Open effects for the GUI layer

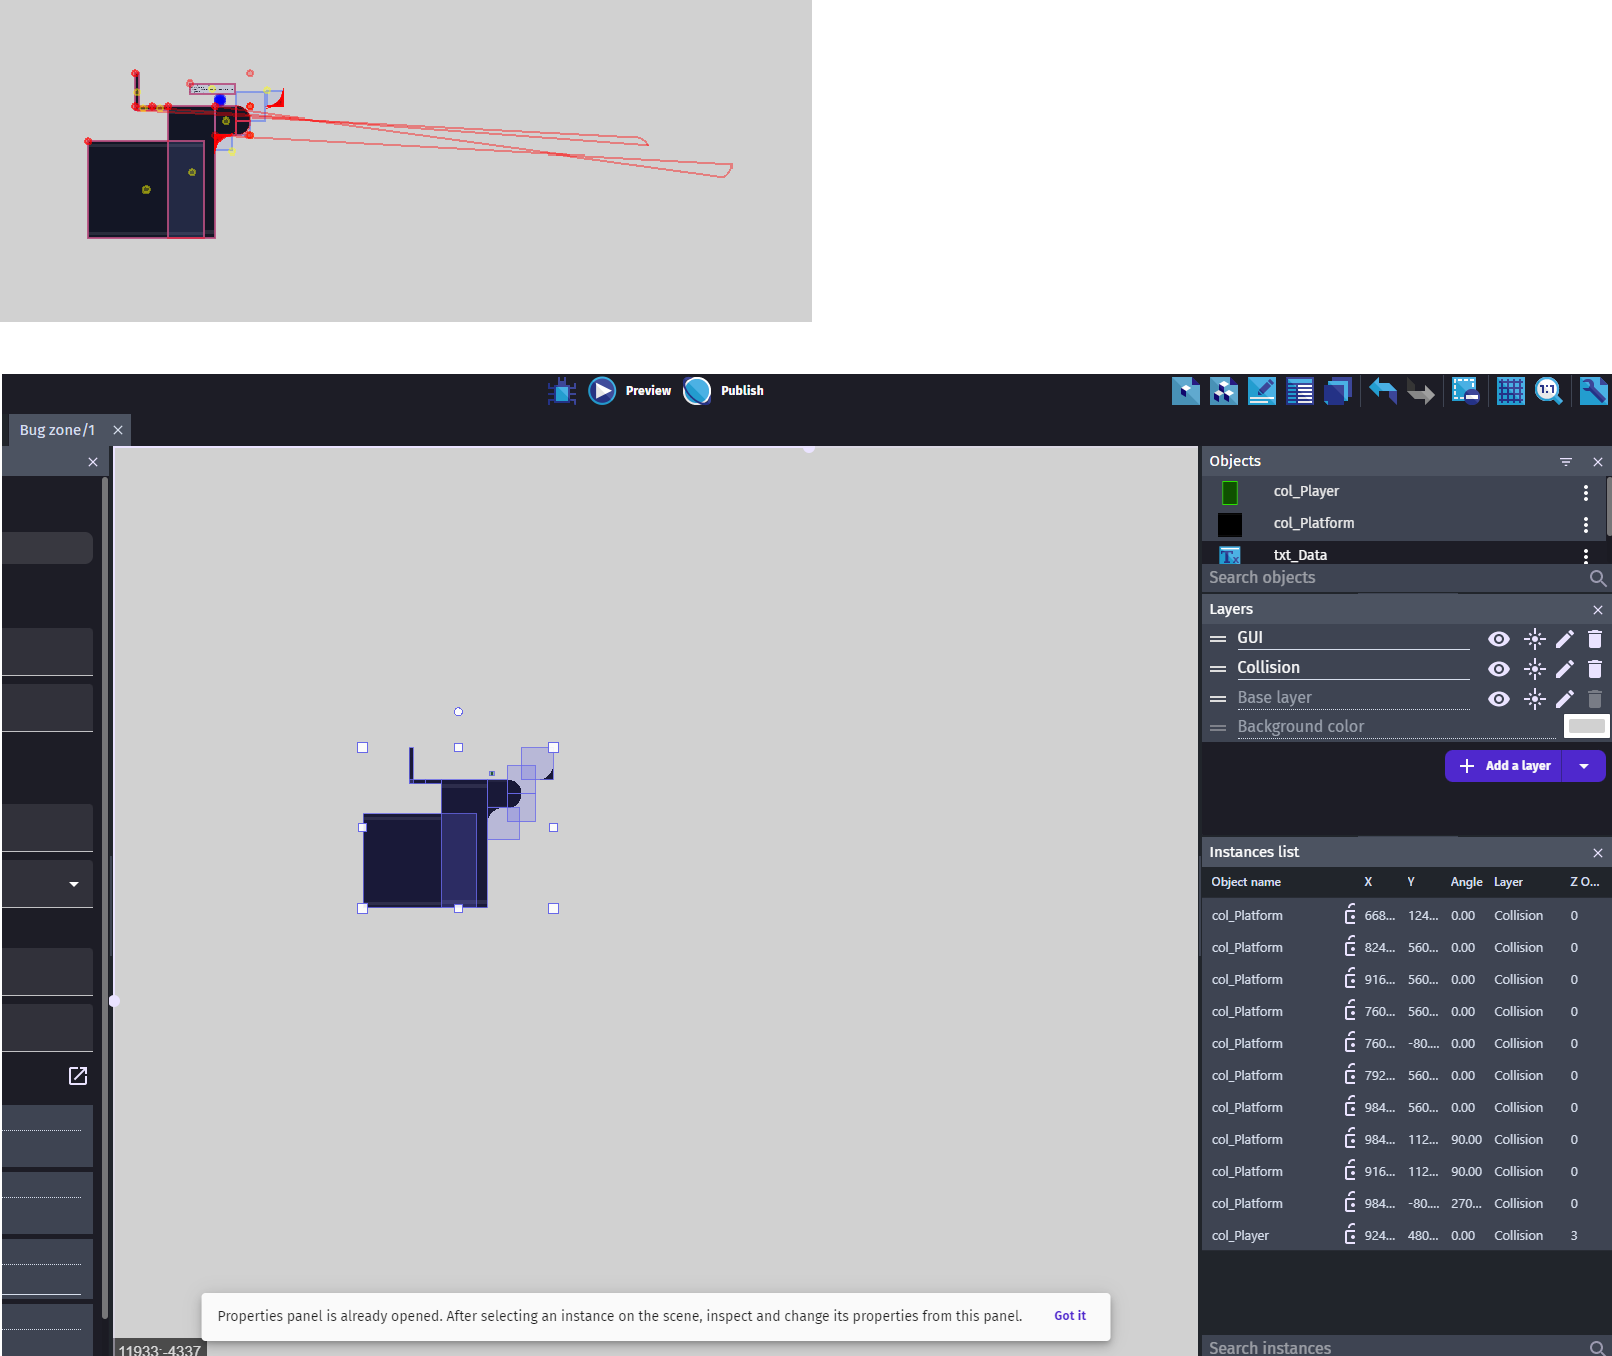(x=1534, y=639)
